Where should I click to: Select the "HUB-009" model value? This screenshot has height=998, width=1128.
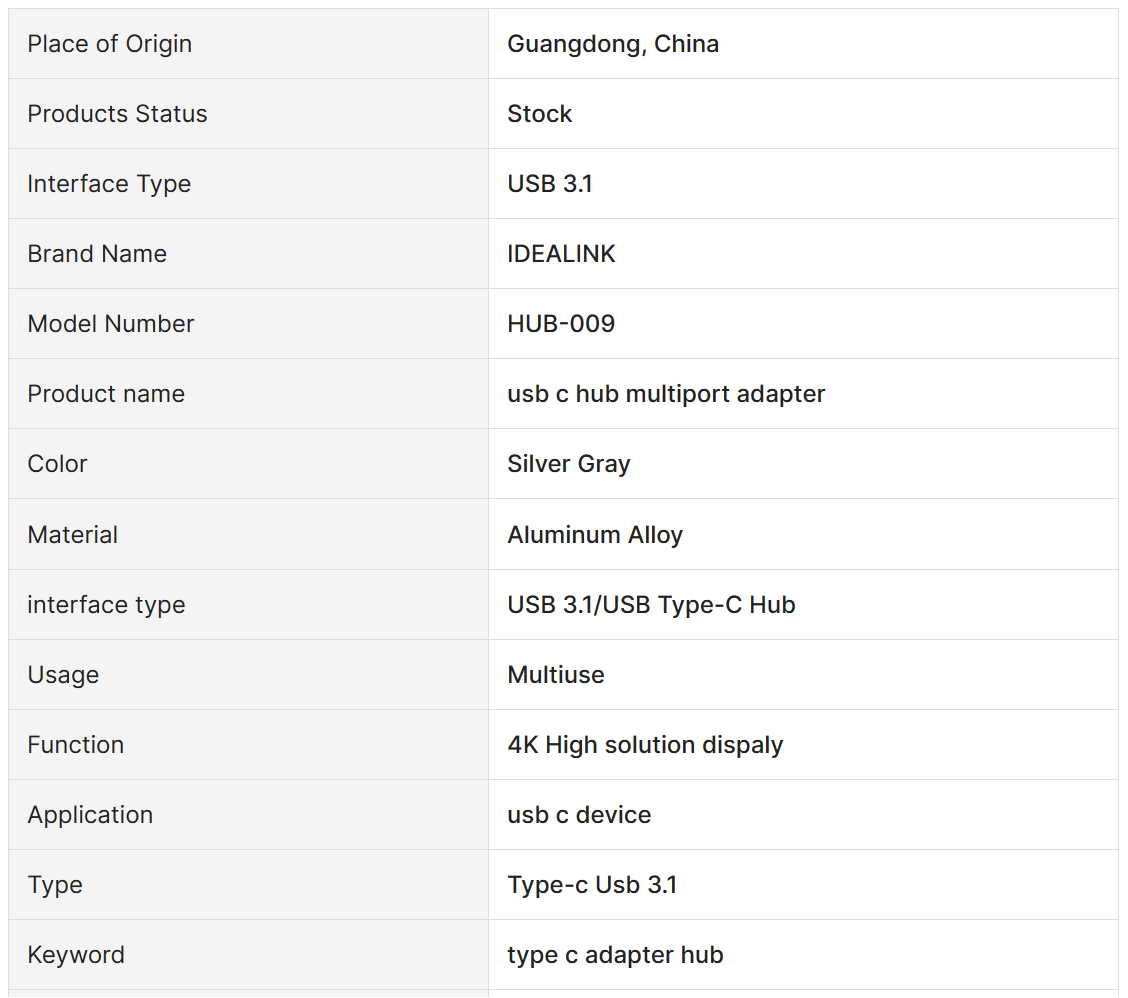click(561, 324)
